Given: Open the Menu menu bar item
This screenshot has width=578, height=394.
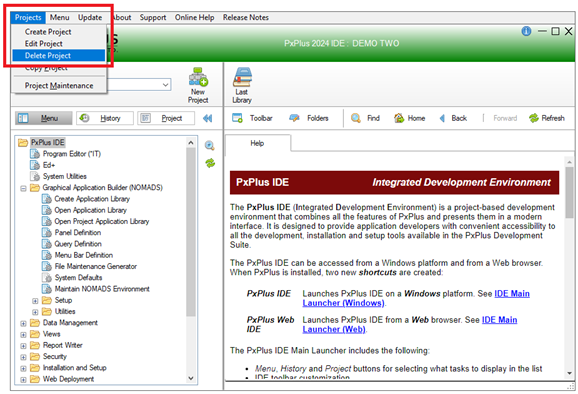Looking at the screenshot, I should pos(59,17).
